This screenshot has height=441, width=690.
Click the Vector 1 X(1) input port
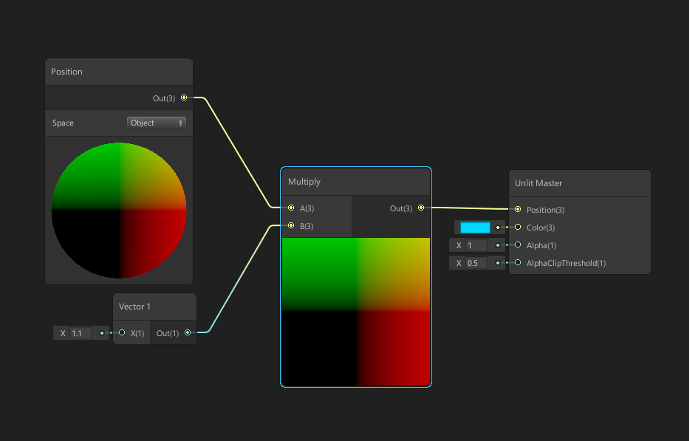coord(122,332)
